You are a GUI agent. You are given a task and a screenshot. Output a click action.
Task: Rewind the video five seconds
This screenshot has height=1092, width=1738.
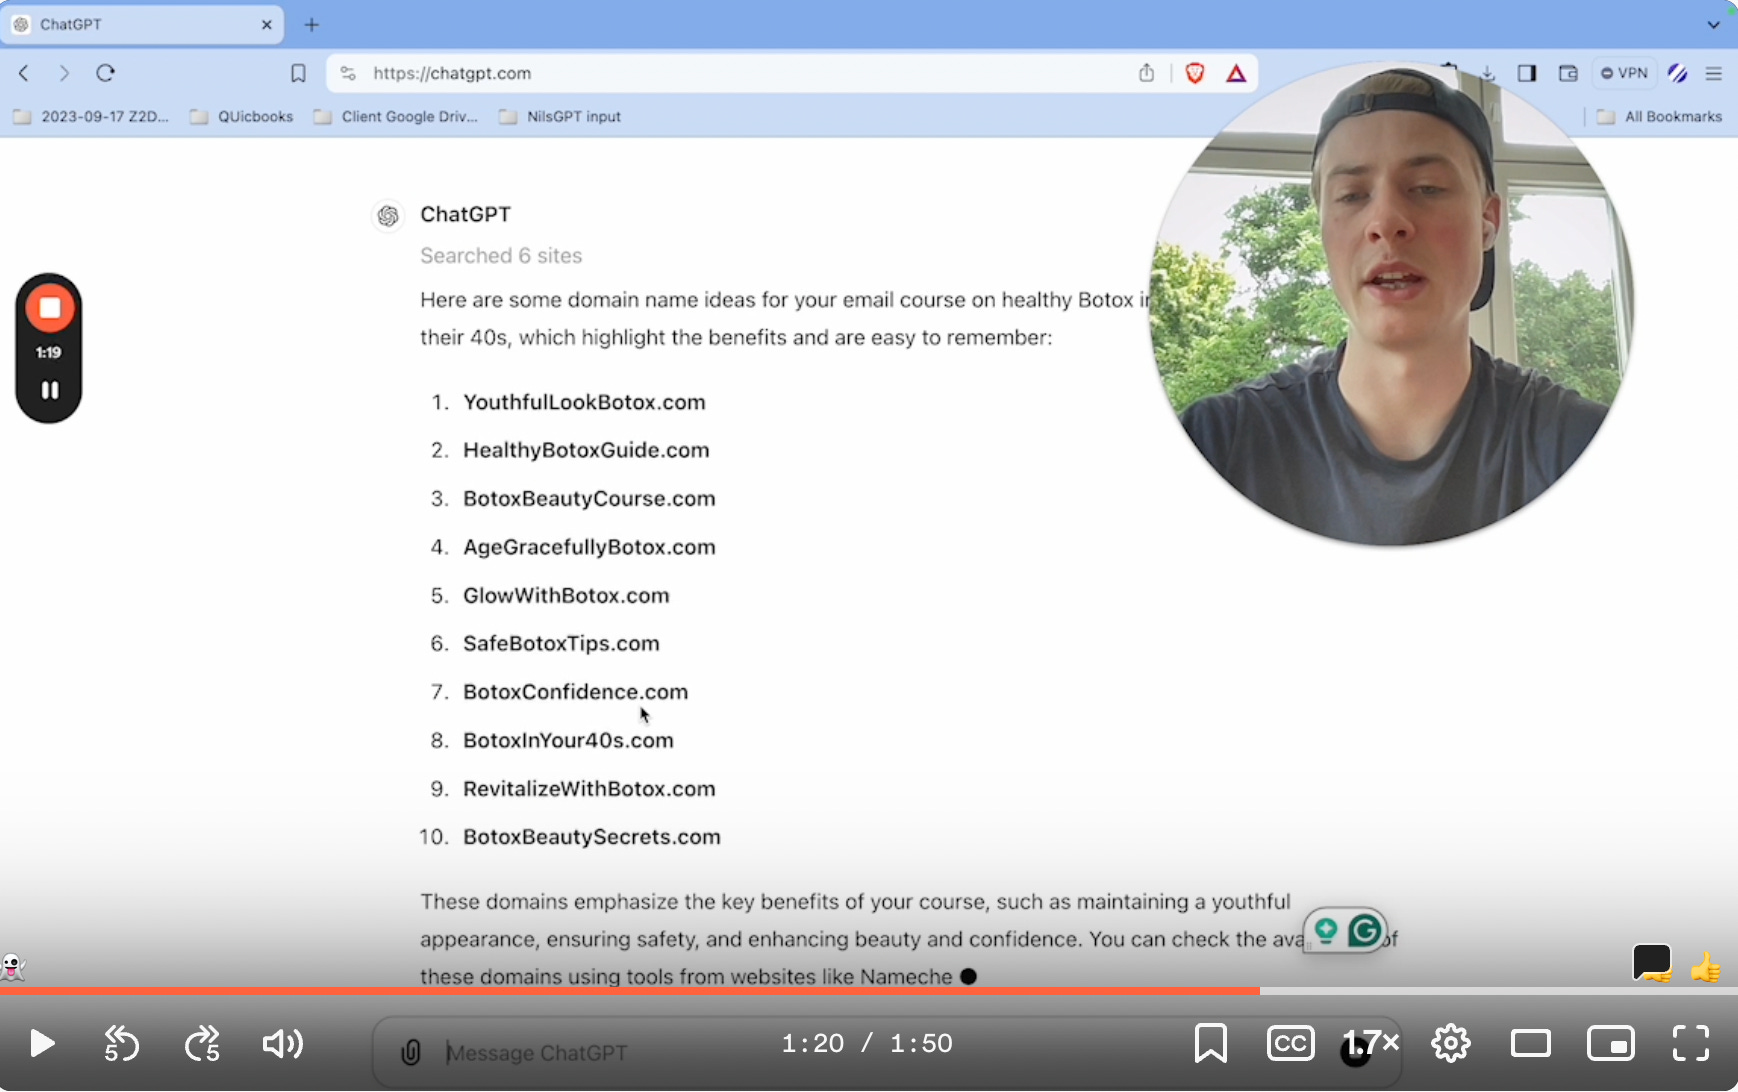point(122,1044)
